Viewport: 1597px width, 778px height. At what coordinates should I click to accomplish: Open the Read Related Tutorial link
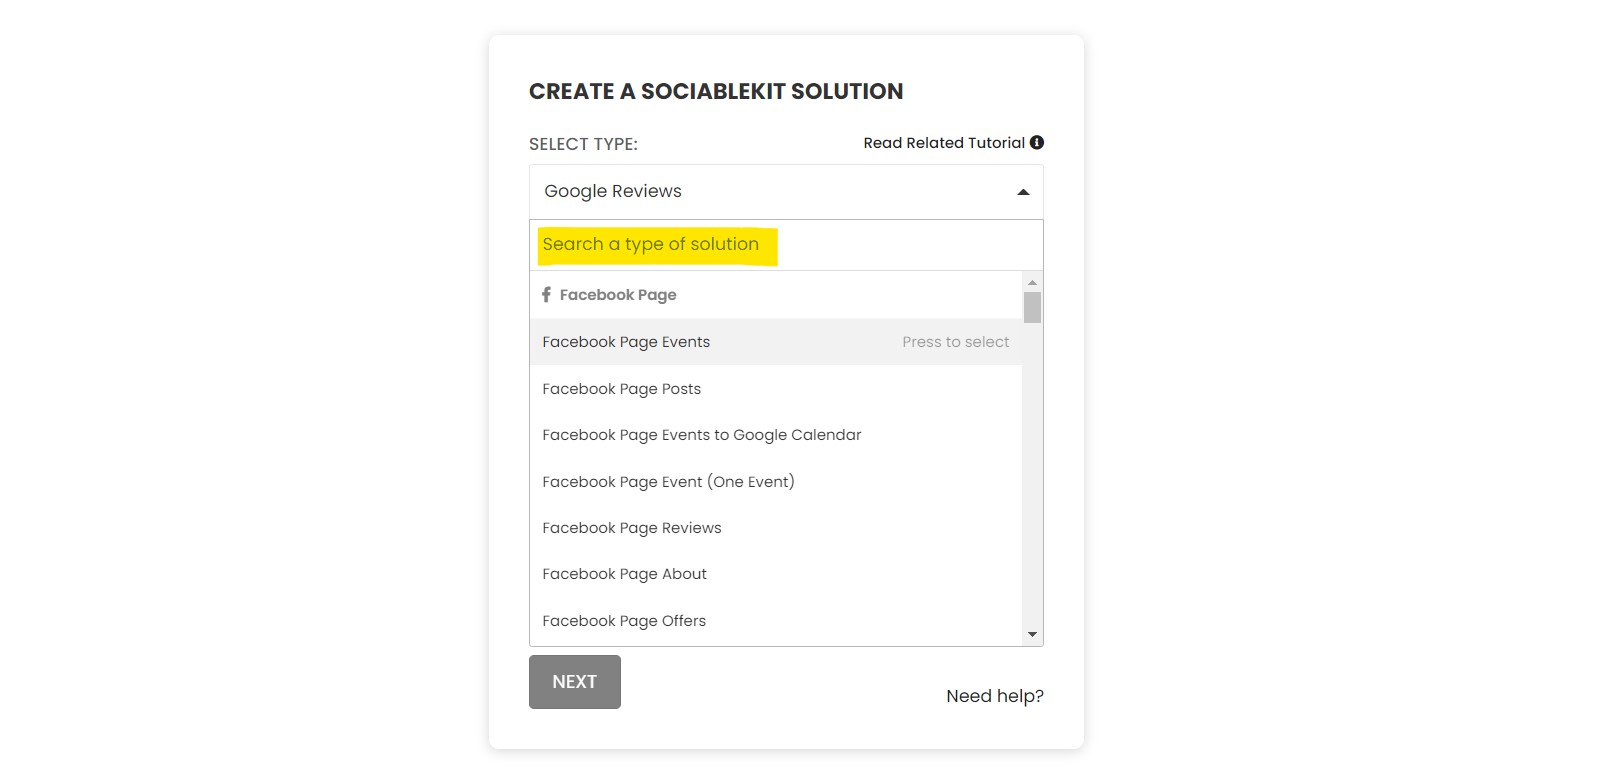click(944, 143)
